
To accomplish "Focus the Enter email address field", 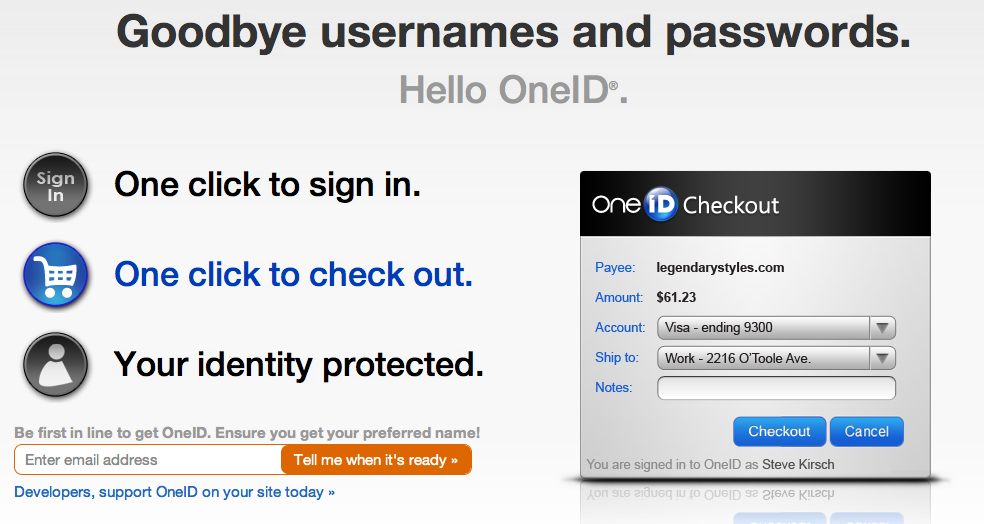I will point(148,460).
